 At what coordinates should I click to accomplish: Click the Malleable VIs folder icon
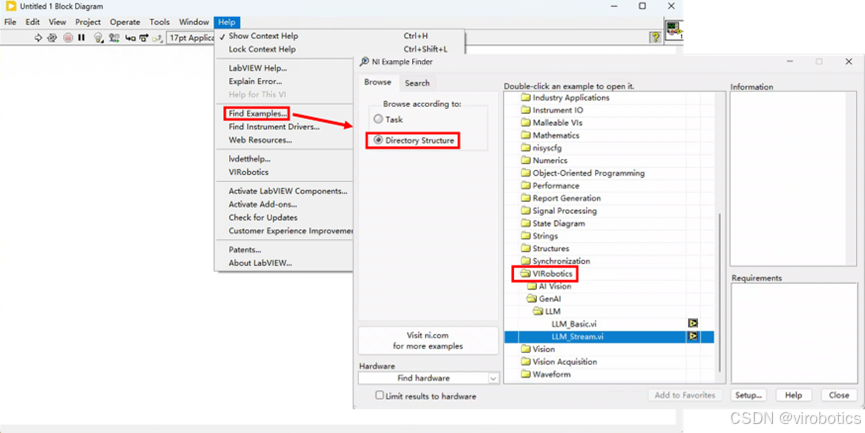[x=526, y=122]
